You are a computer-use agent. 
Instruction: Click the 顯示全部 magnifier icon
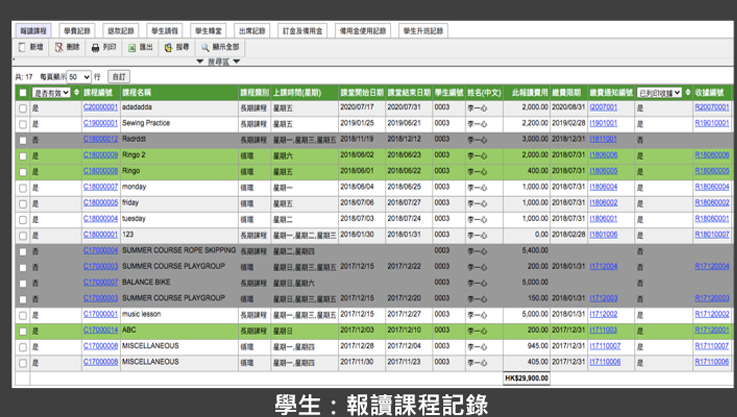point(205,47)
